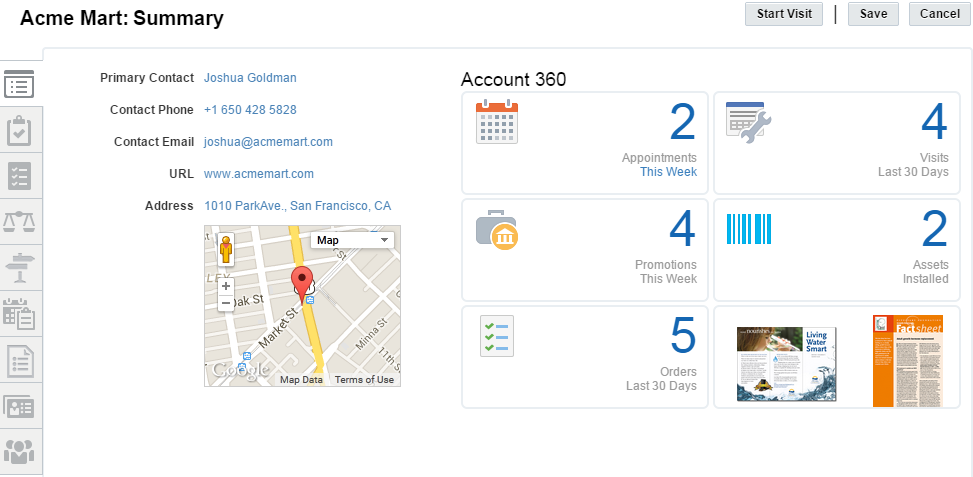Click the Promotions count number 4

[x=683, y=229]
